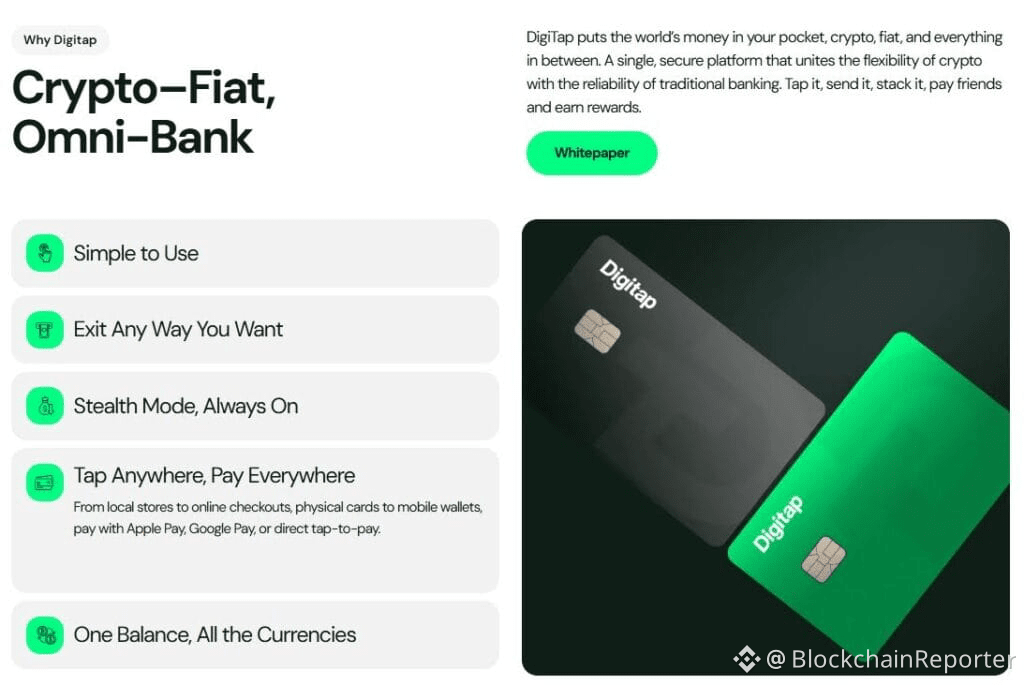This screenshot has width=1024, height=685.
Task: Expand the Stealth Mode, Always On panel
Action: pos(255,406)
